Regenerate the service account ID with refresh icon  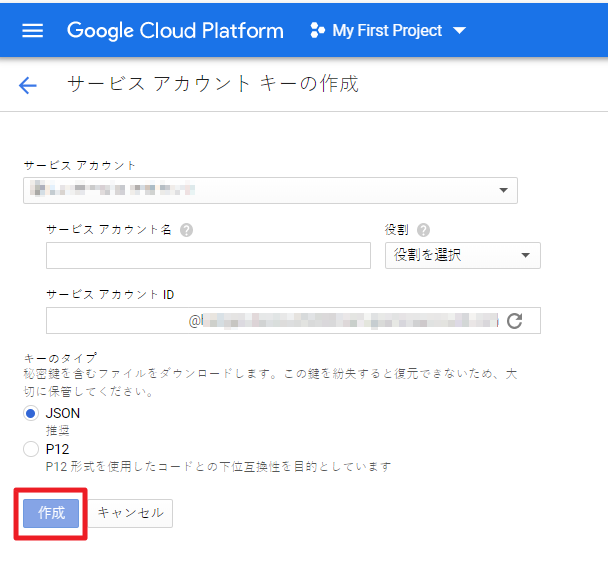[516, 320]
